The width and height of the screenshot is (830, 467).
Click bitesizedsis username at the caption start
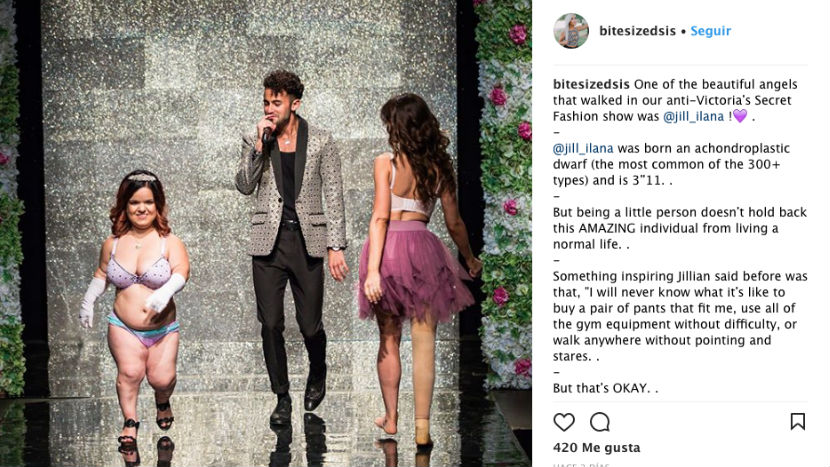591,84
